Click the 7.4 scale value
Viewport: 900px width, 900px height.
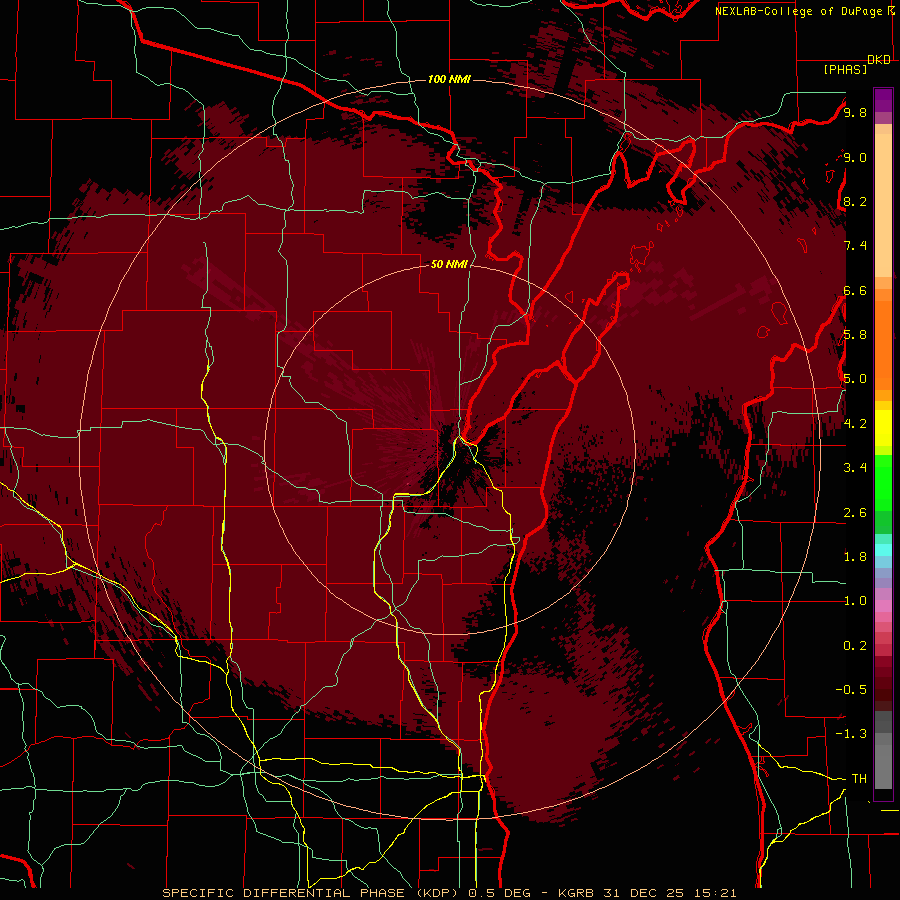point(855,246)
